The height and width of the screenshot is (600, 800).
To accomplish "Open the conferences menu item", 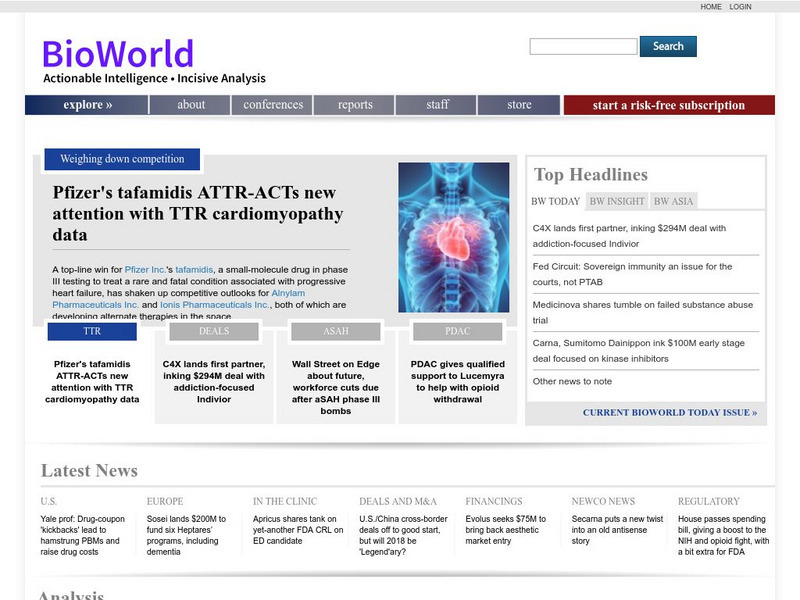I will (x=272, y=104).
